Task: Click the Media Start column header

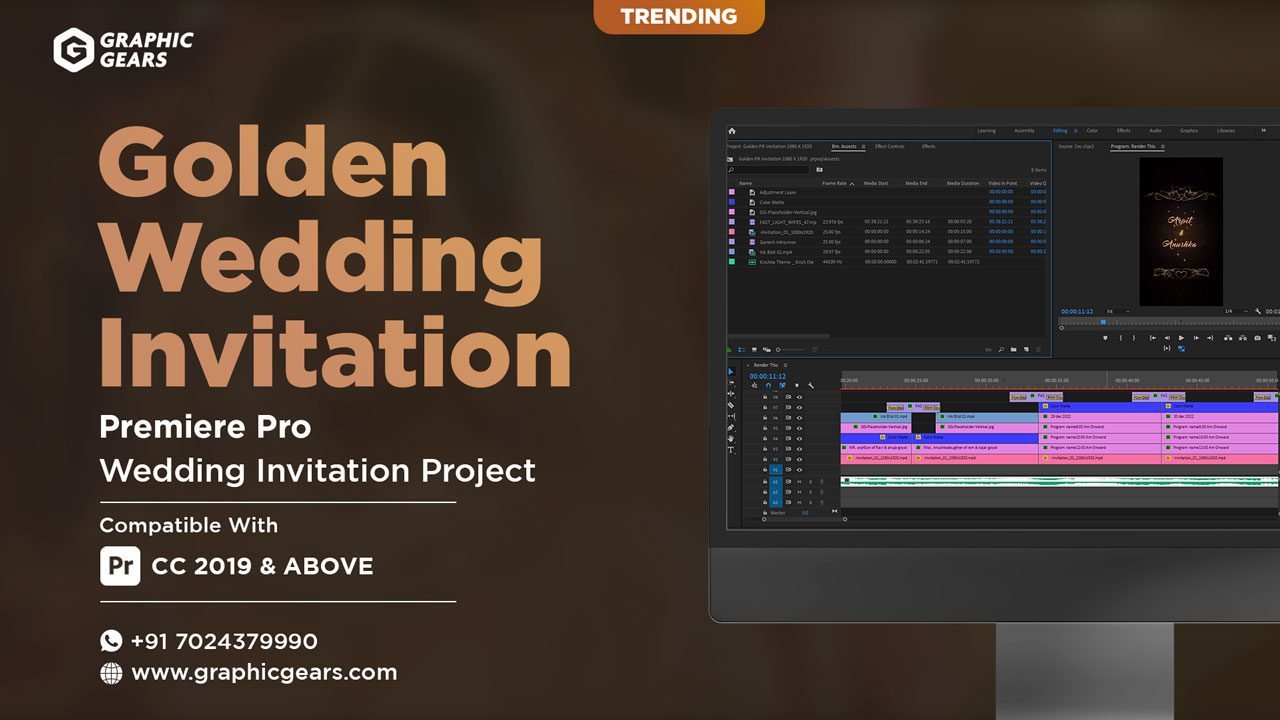Action: pos(876,184)
